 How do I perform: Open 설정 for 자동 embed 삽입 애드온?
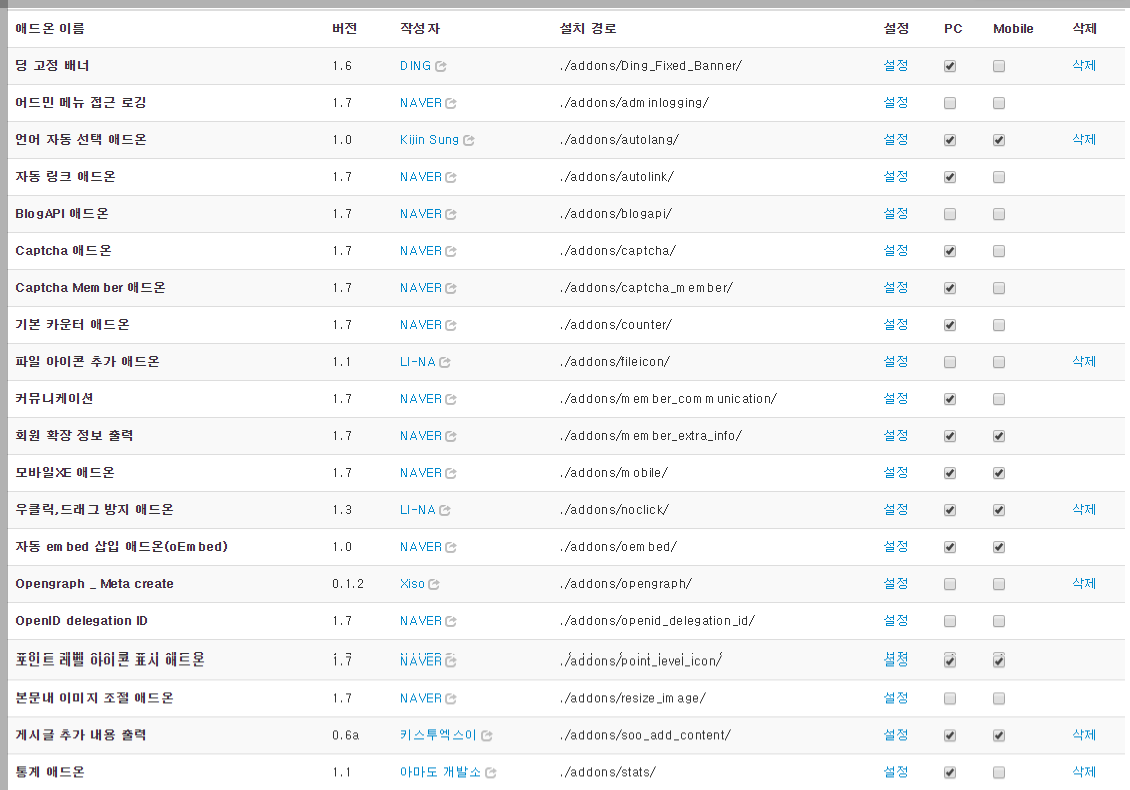896,546
